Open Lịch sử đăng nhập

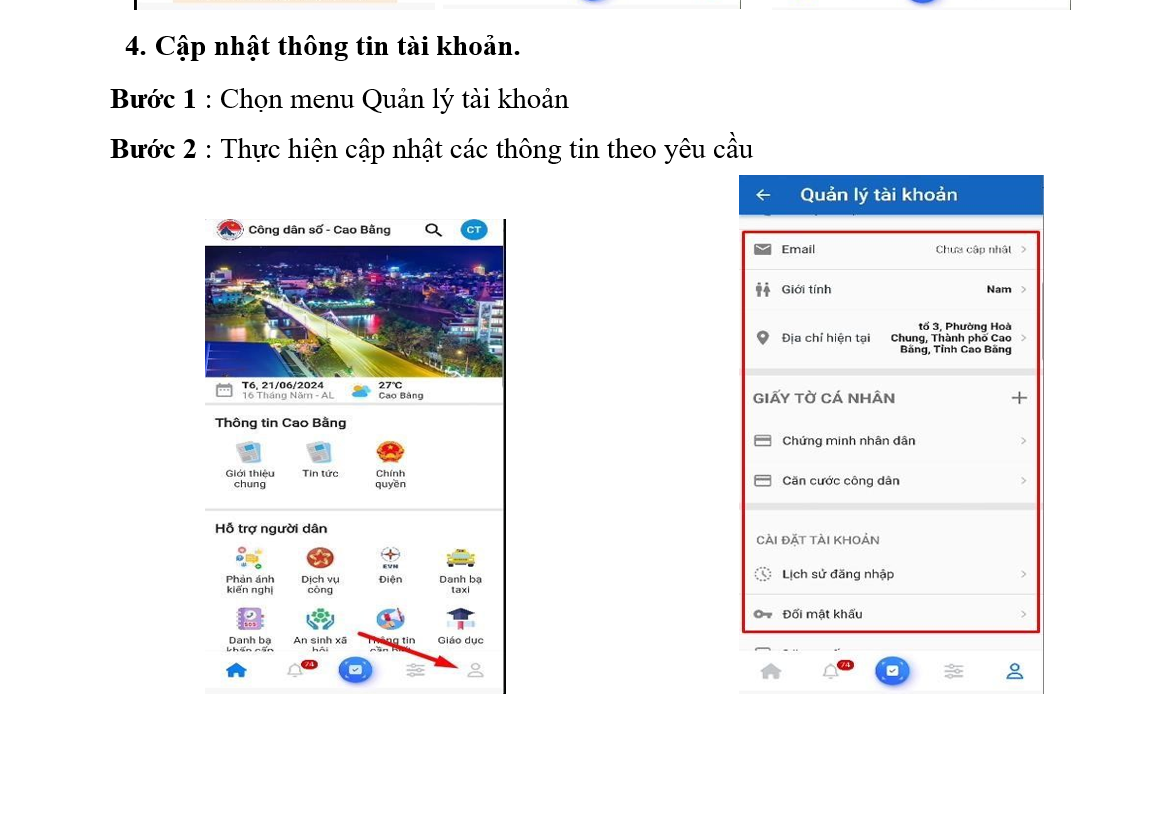click(x=892, y=575)
